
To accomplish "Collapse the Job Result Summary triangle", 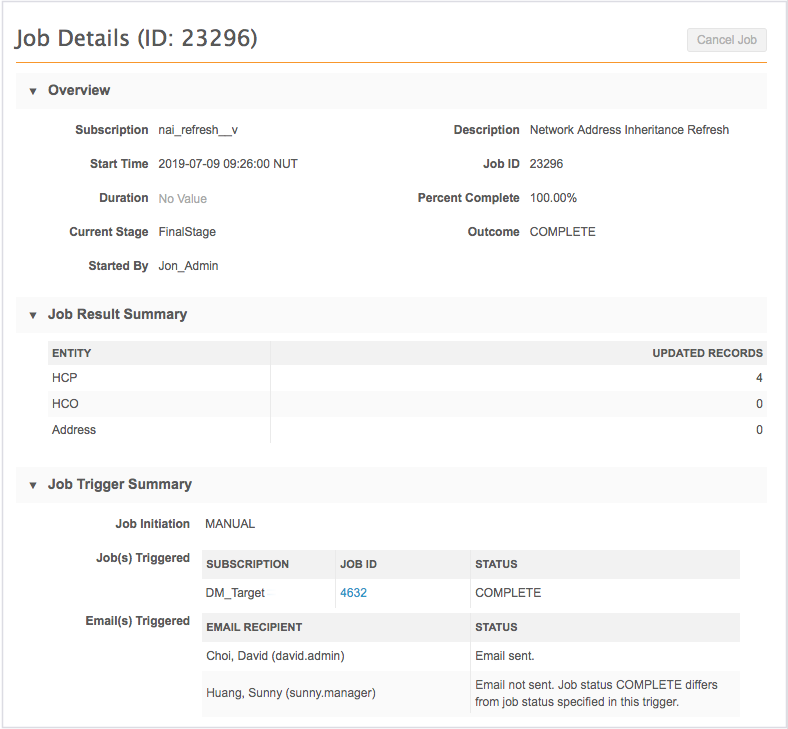I will click(33, 315).
